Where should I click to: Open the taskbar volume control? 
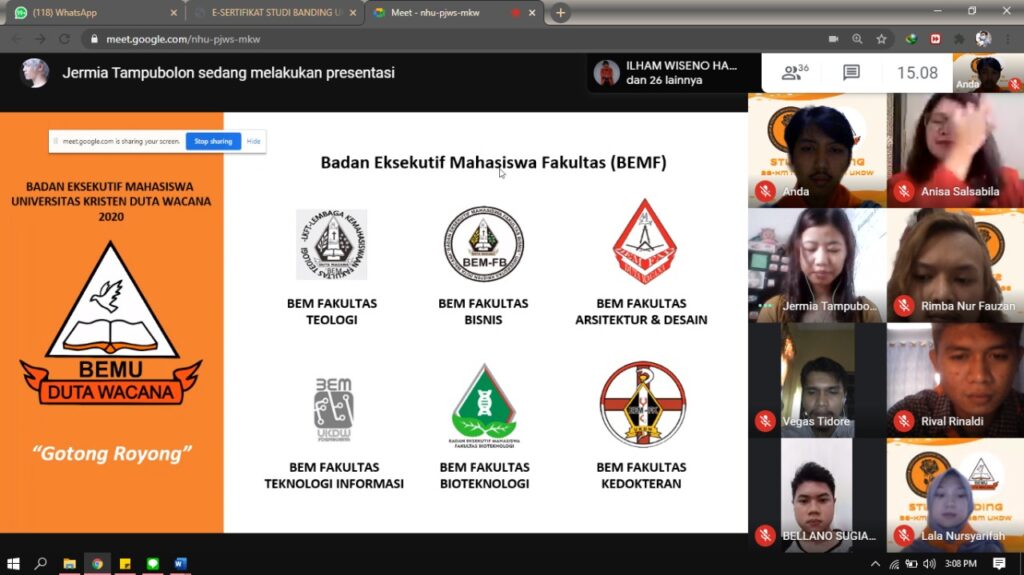tap(929, 563)
